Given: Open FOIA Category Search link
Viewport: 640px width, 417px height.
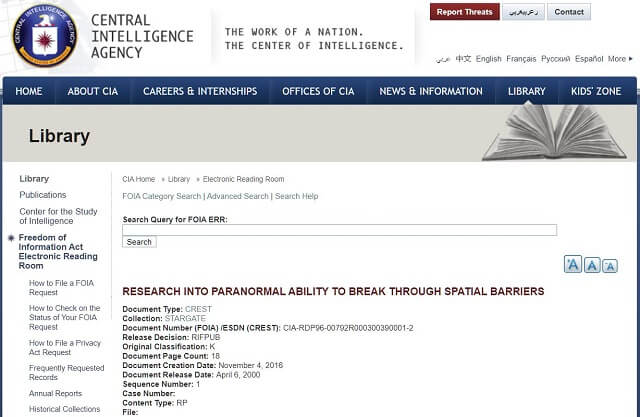Looking at the screenshot, I should pos(162,196).
